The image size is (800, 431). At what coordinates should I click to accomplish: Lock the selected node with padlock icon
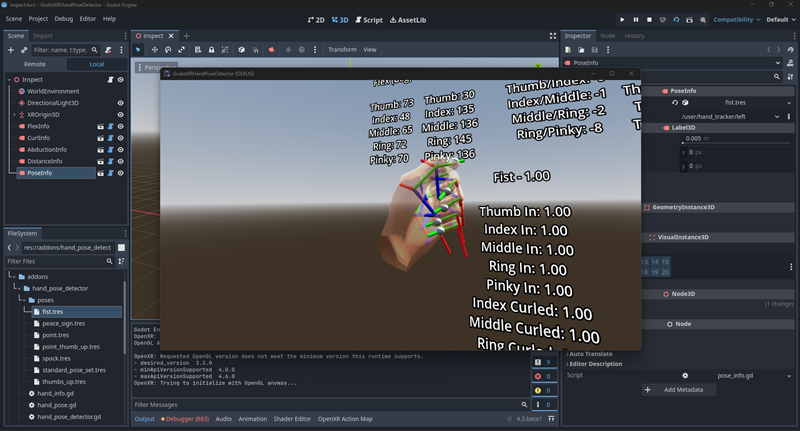[211, 49]
